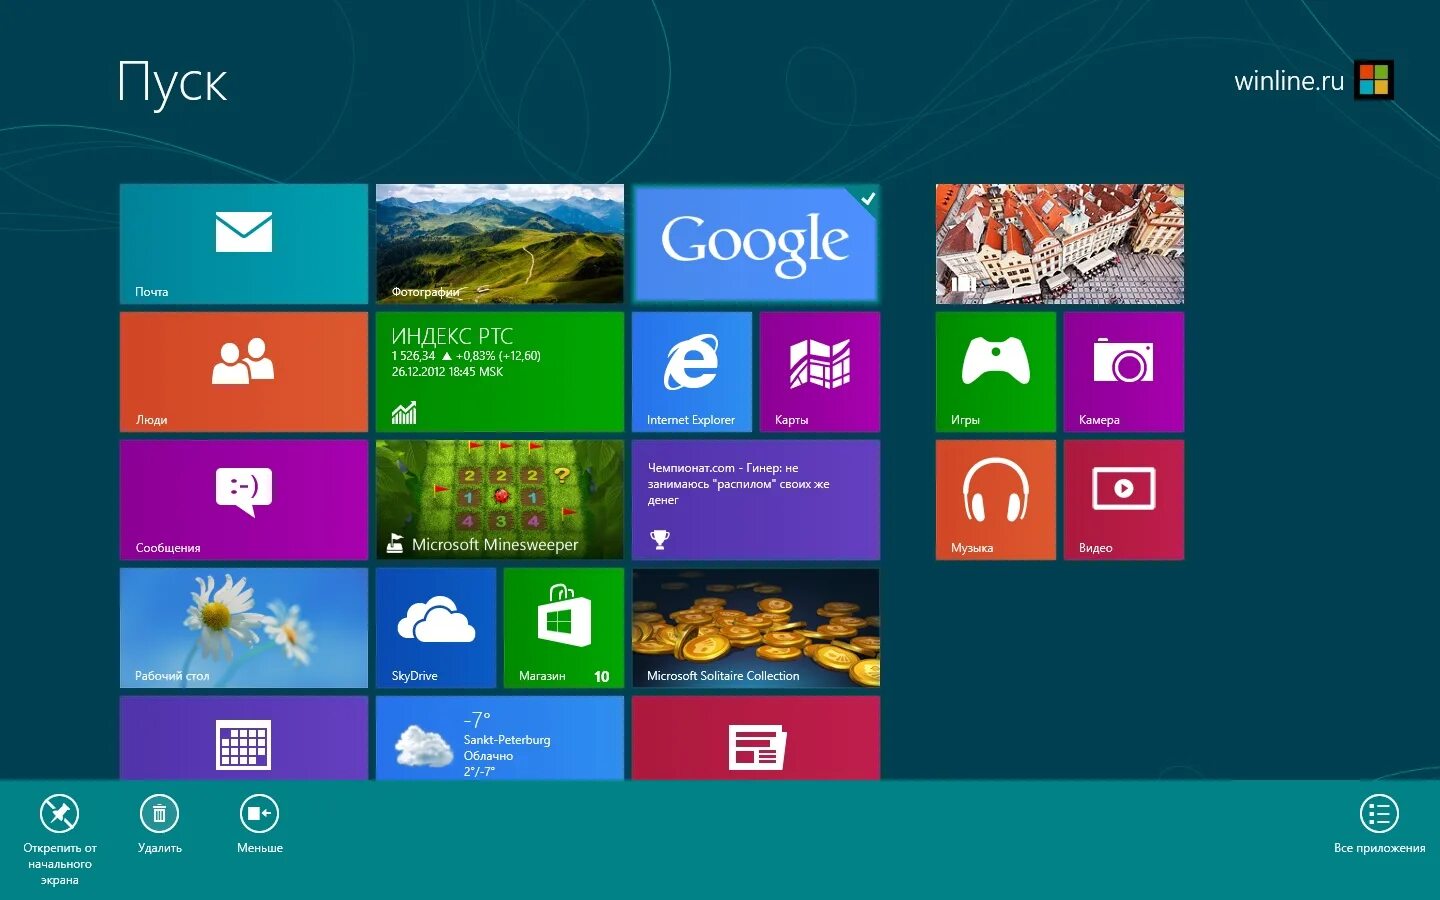The width and height of the screenshot is (1440, 900).
Task: Open the Почта mail tile
Action: point(244,244)
